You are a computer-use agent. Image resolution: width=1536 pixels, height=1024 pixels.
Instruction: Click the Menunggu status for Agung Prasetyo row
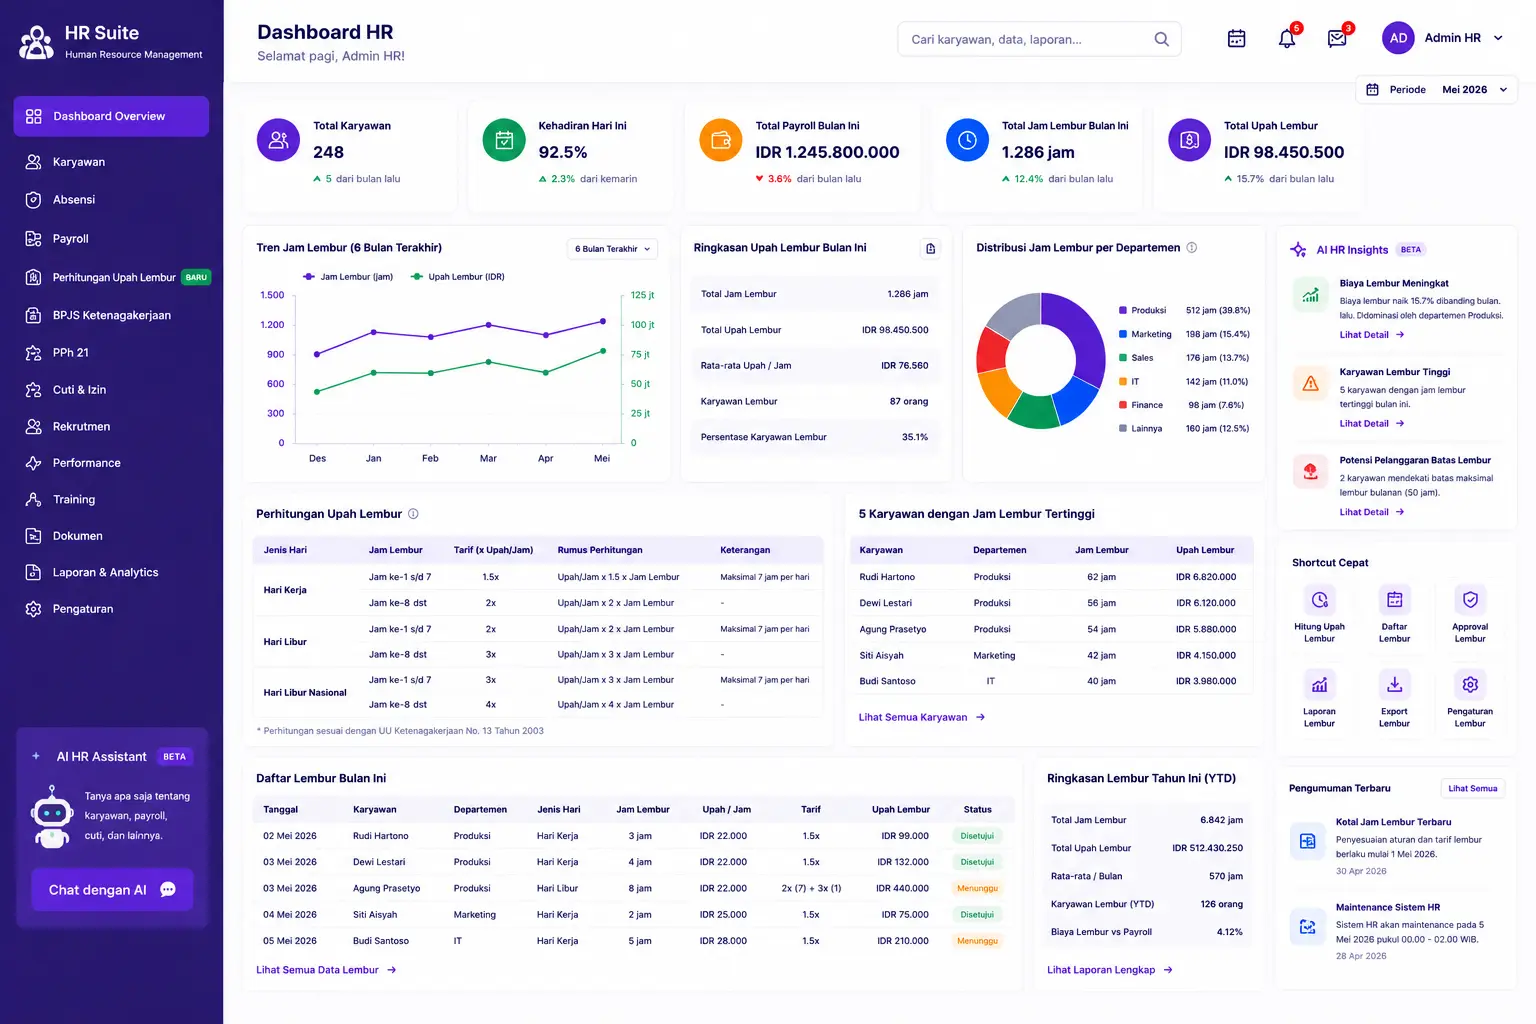point(977,888)
